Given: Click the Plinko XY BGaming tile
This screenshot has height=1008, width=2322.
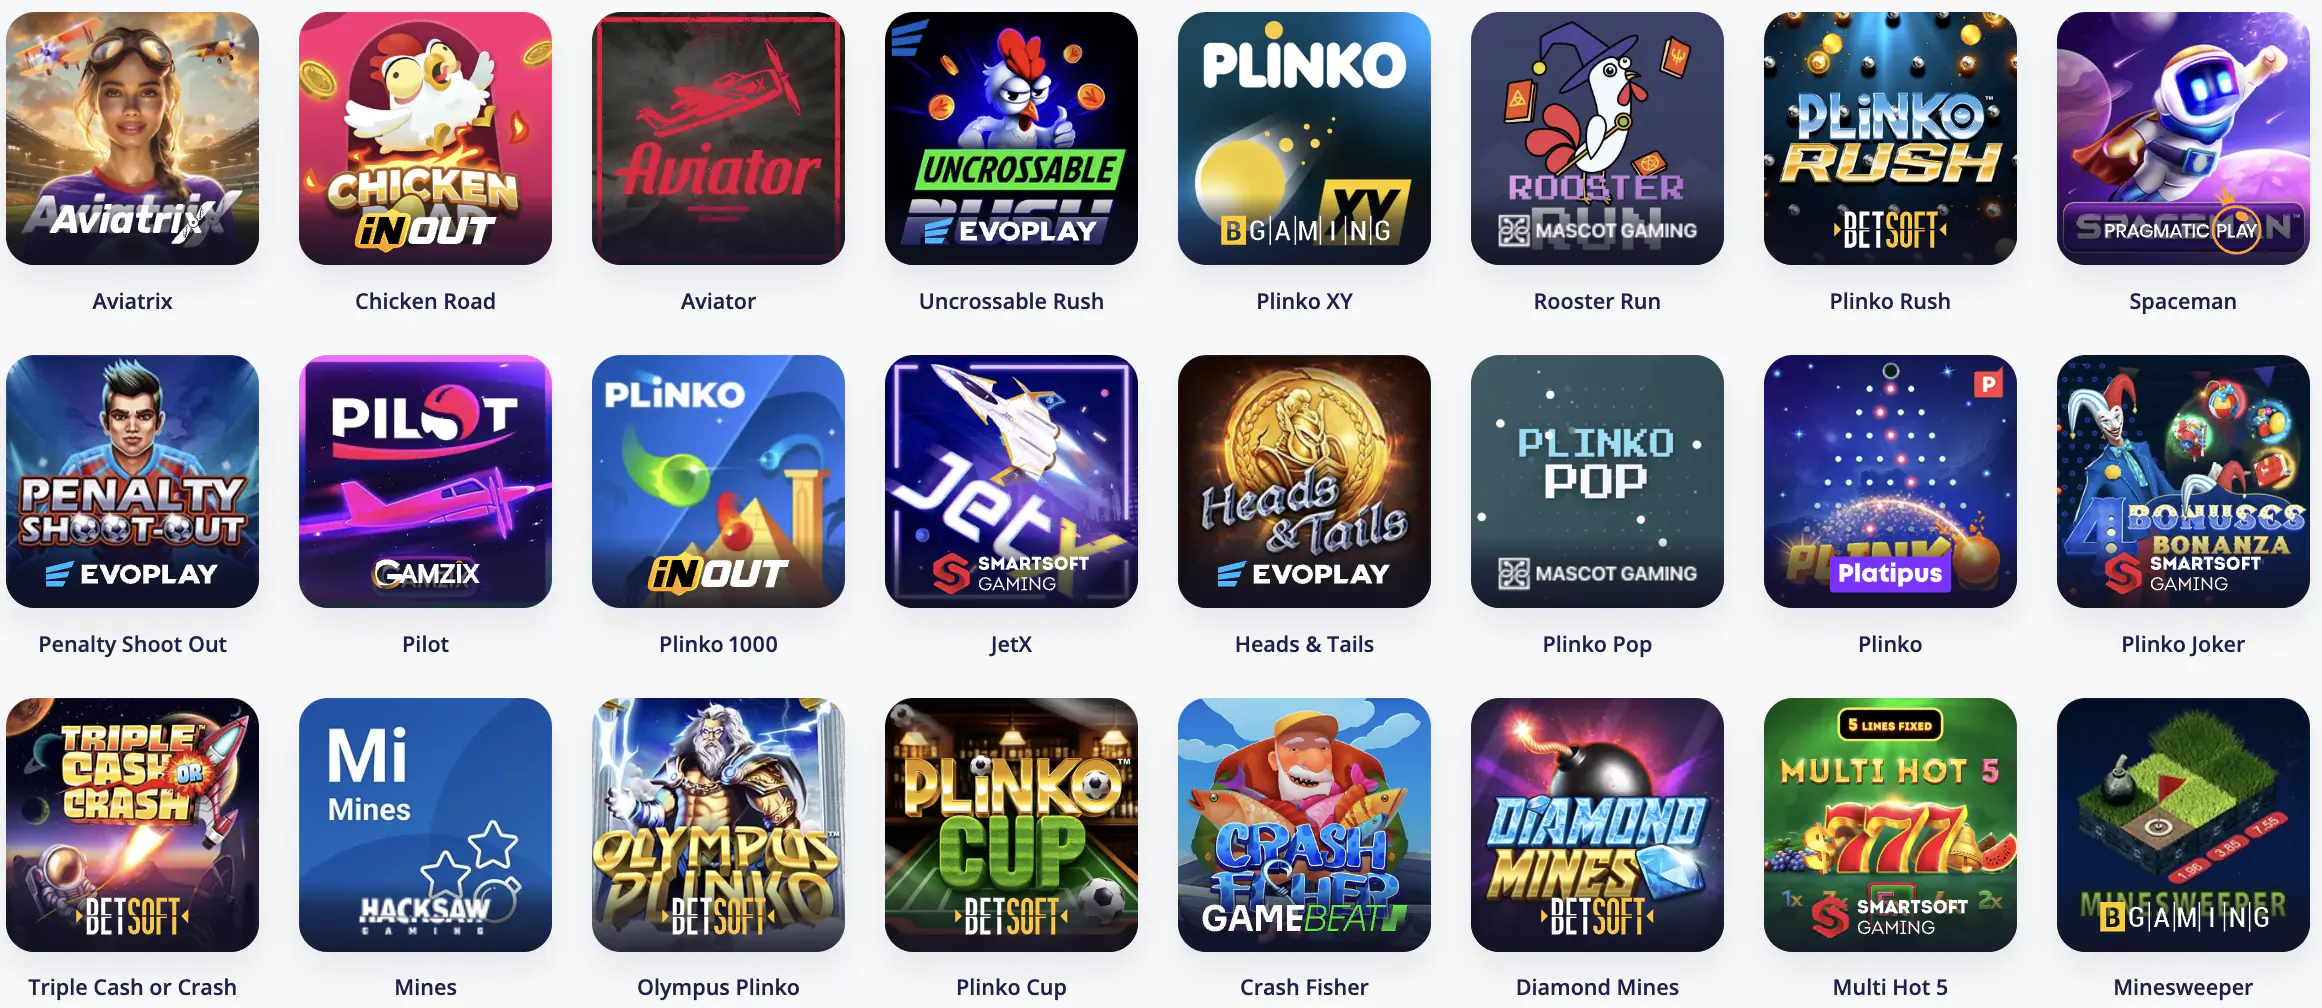Looking at the screenshot, I should (1304, 138).
